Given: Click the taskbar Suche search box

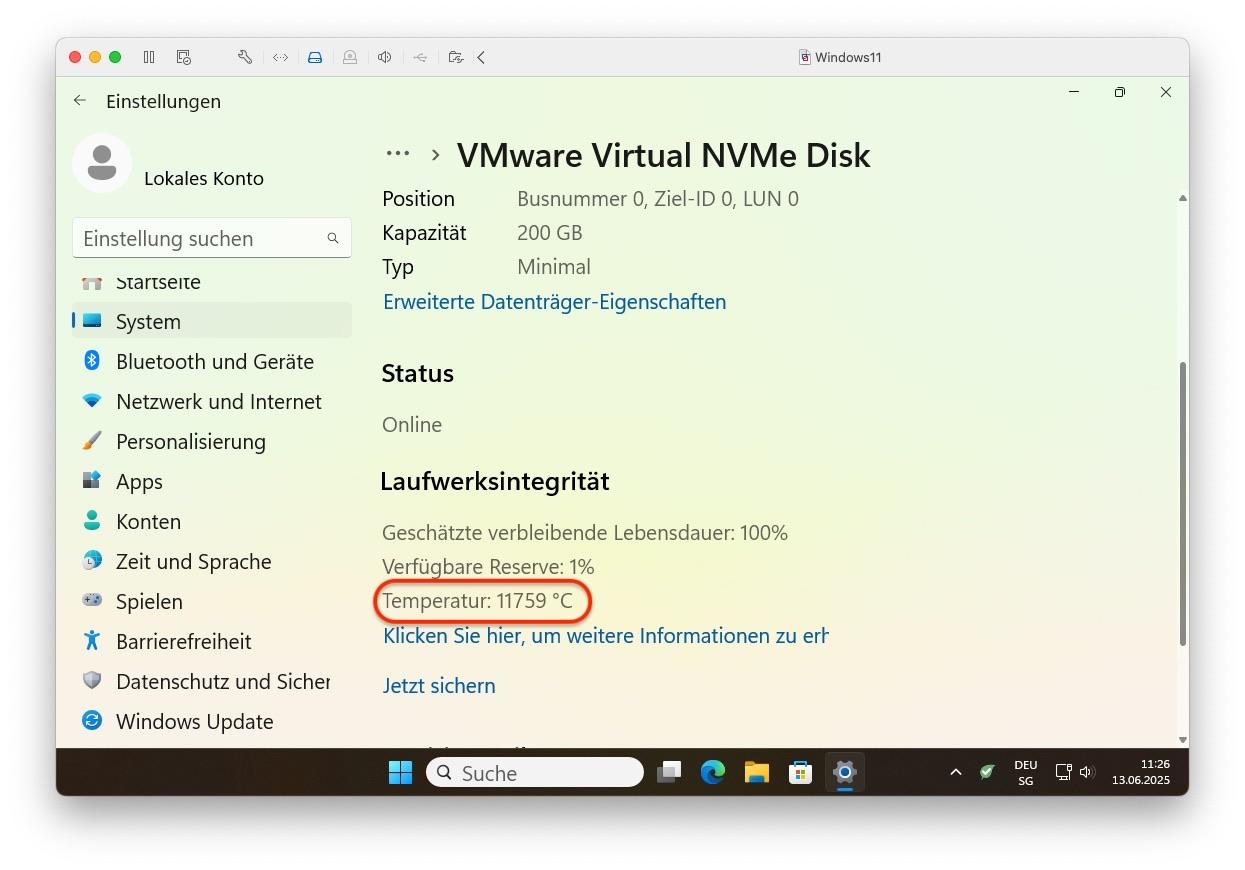Looking at the screenshot, I should point(534,772).
